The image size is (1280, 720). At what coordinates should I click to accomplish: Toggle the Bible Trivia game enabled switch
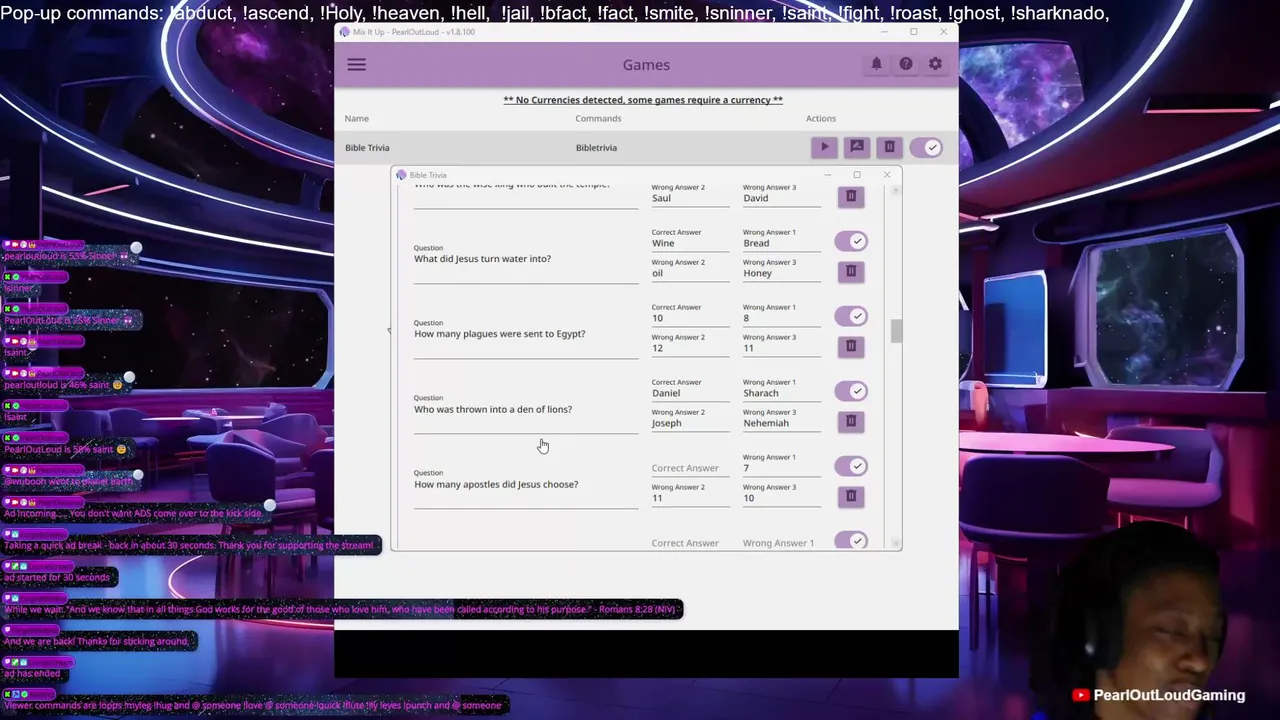[927, 147]
